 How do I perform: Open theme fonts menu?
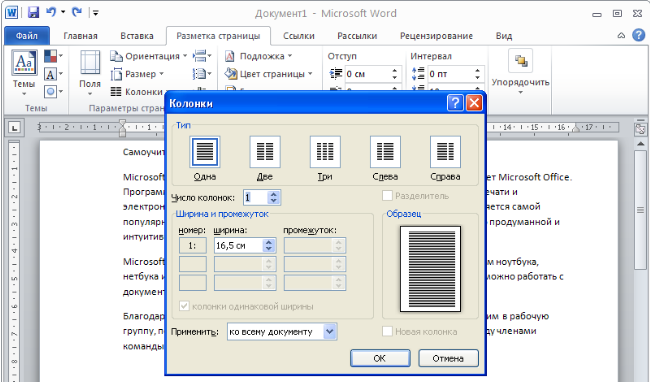(x=53, y=74)
